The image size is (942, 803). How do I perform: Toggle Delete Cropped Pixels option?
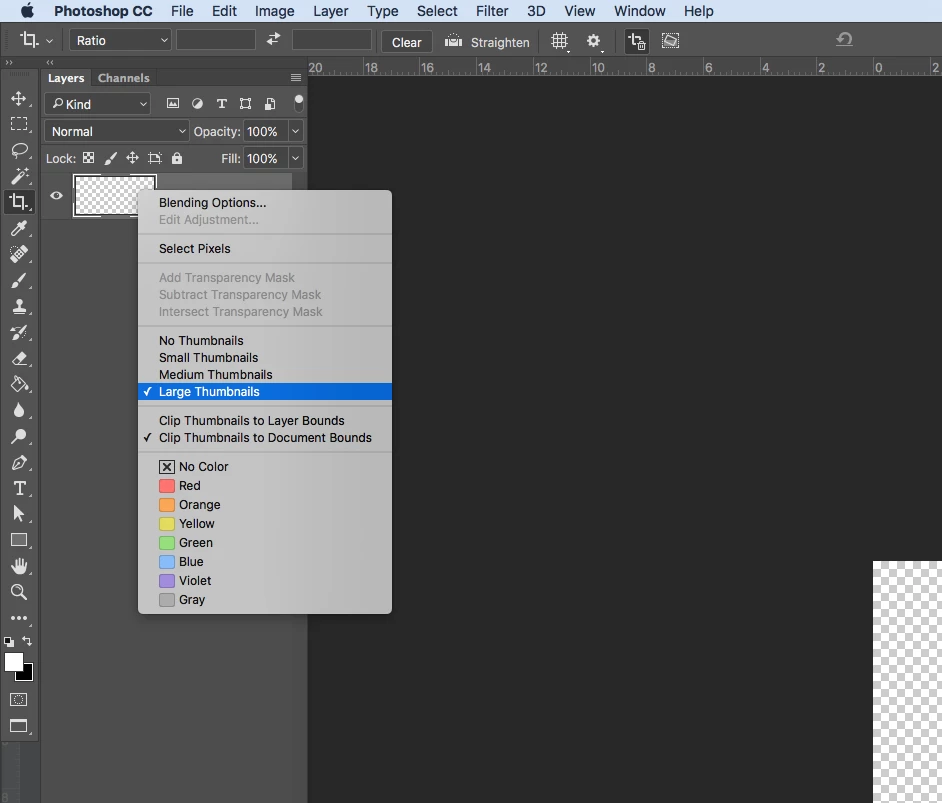(x=636, y=41)
